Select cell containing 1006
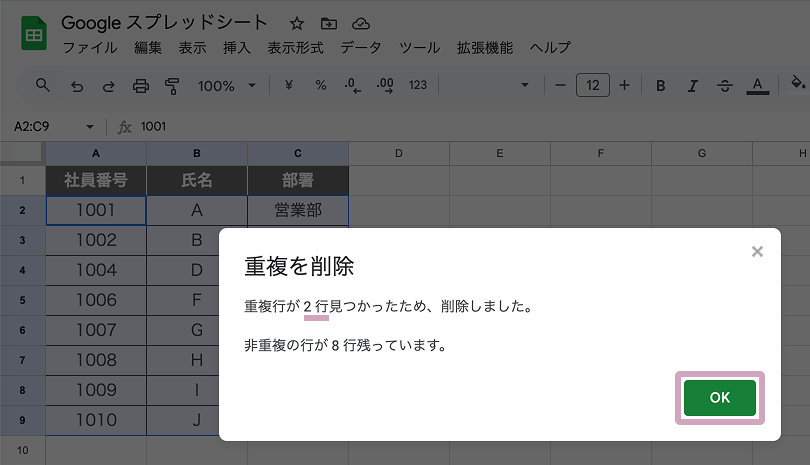 (x=96, y=300)
